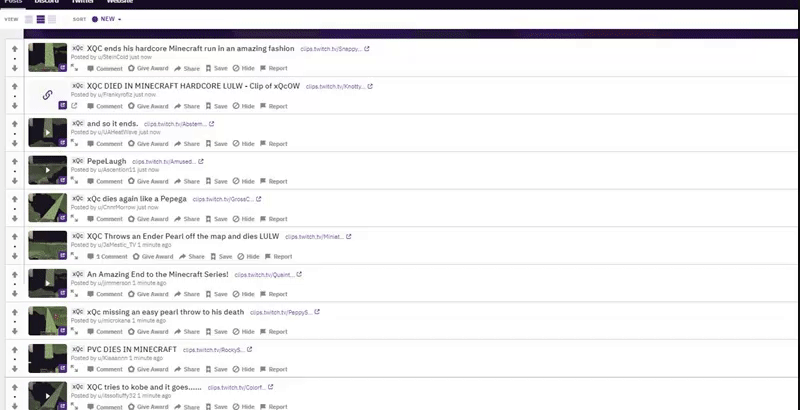800x410 pixels.
Task: Open the NEW sort dropdown
Action: (107, 19)
